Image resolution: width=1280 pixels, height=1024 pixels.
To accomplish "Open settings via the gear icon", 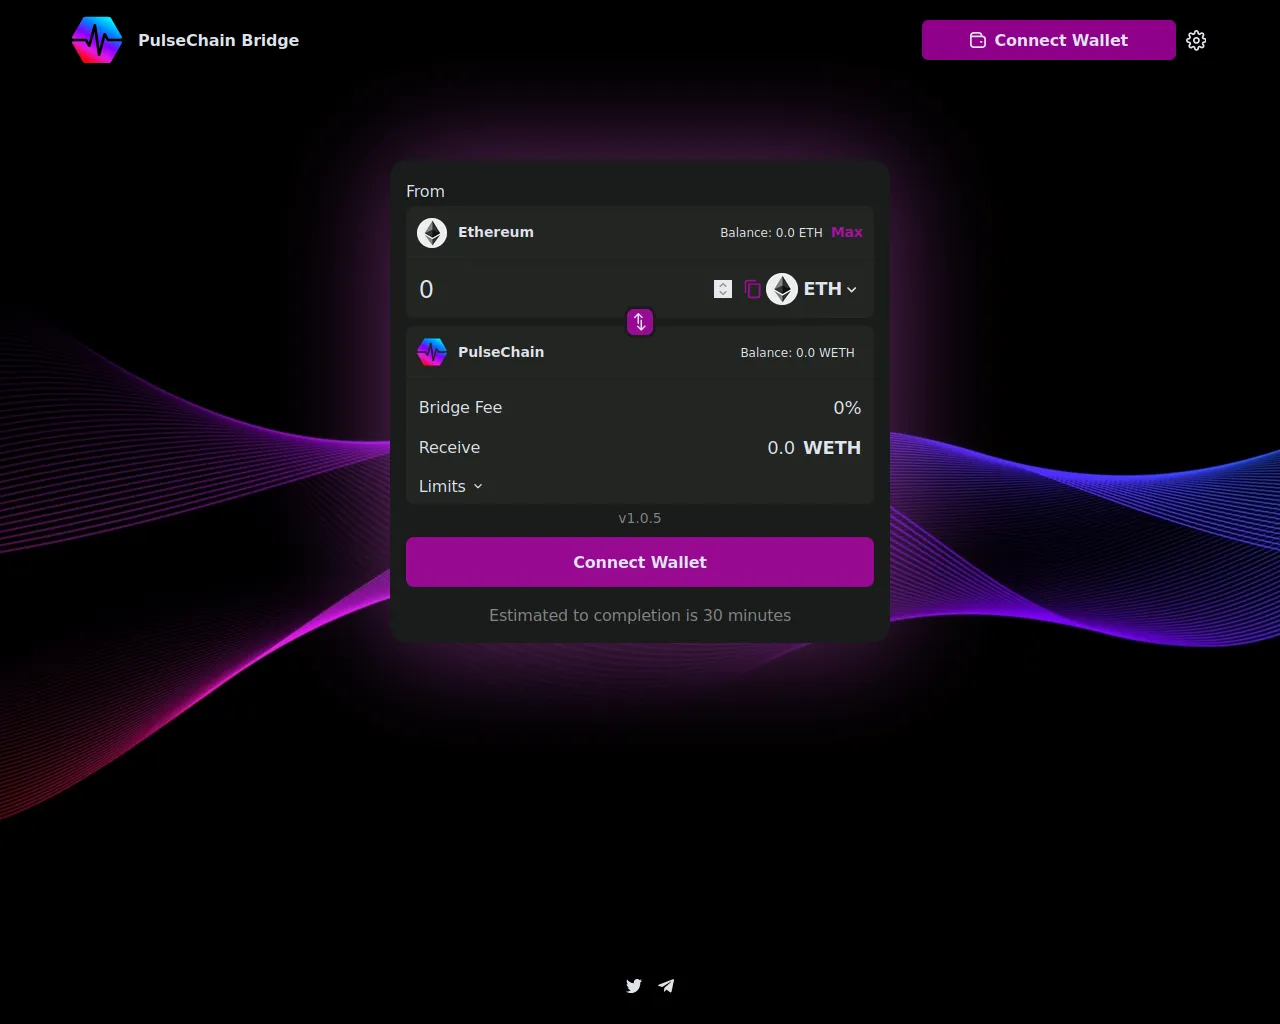I will pyautogui.click(x=1196, y=40).
